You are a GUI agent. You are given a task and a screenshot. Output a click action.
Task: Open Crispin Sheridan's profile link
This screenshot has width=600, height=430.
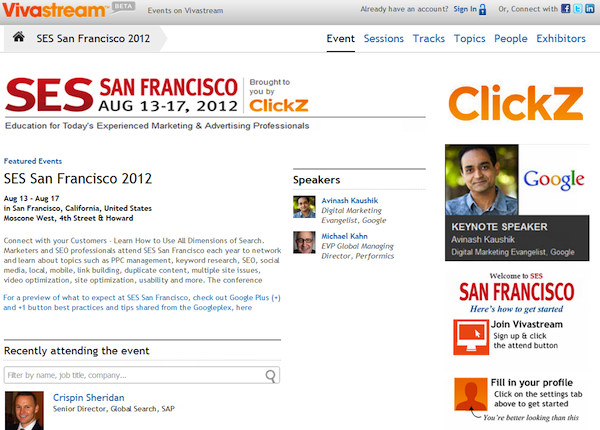(x=88, y=397)
